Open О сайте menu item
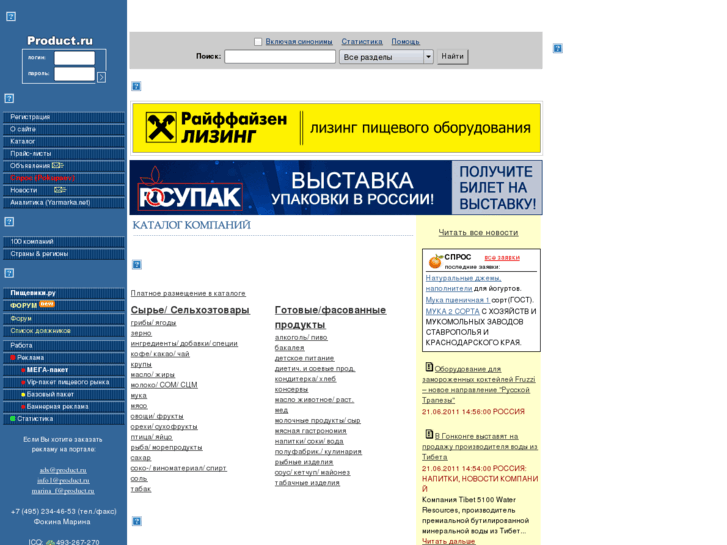 point(64,129)
